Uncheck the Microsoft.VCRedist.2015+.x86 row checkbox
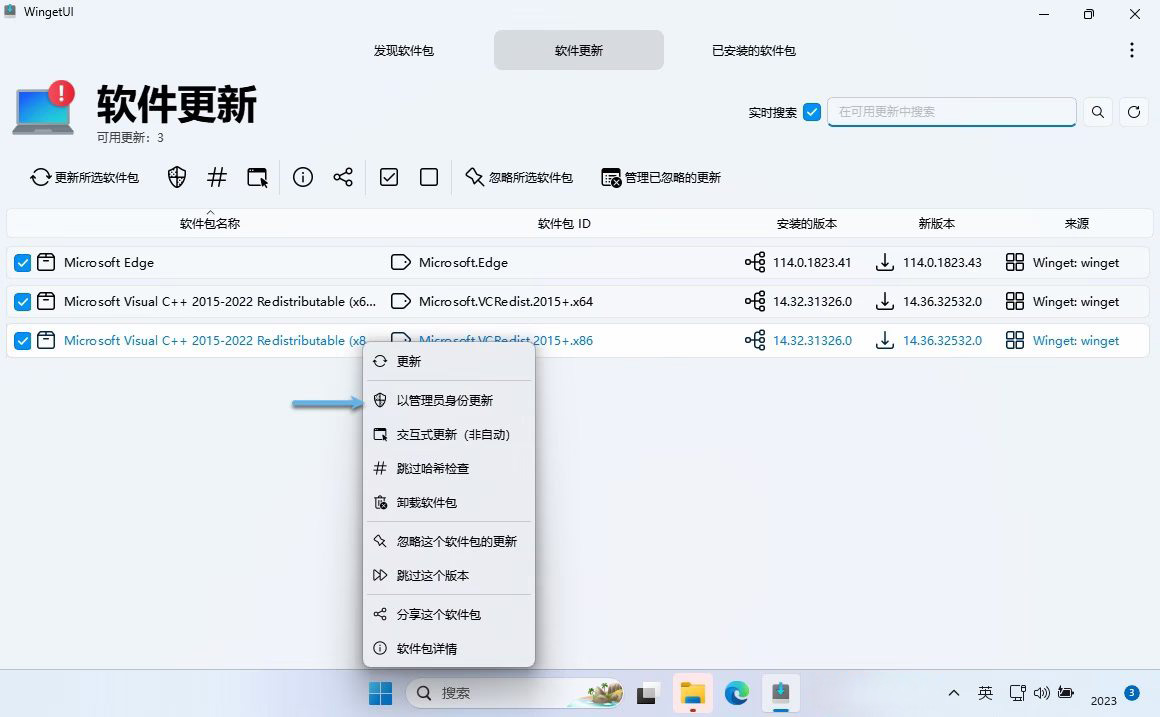This screenshot has height=717, width=1160. (23, 341)
